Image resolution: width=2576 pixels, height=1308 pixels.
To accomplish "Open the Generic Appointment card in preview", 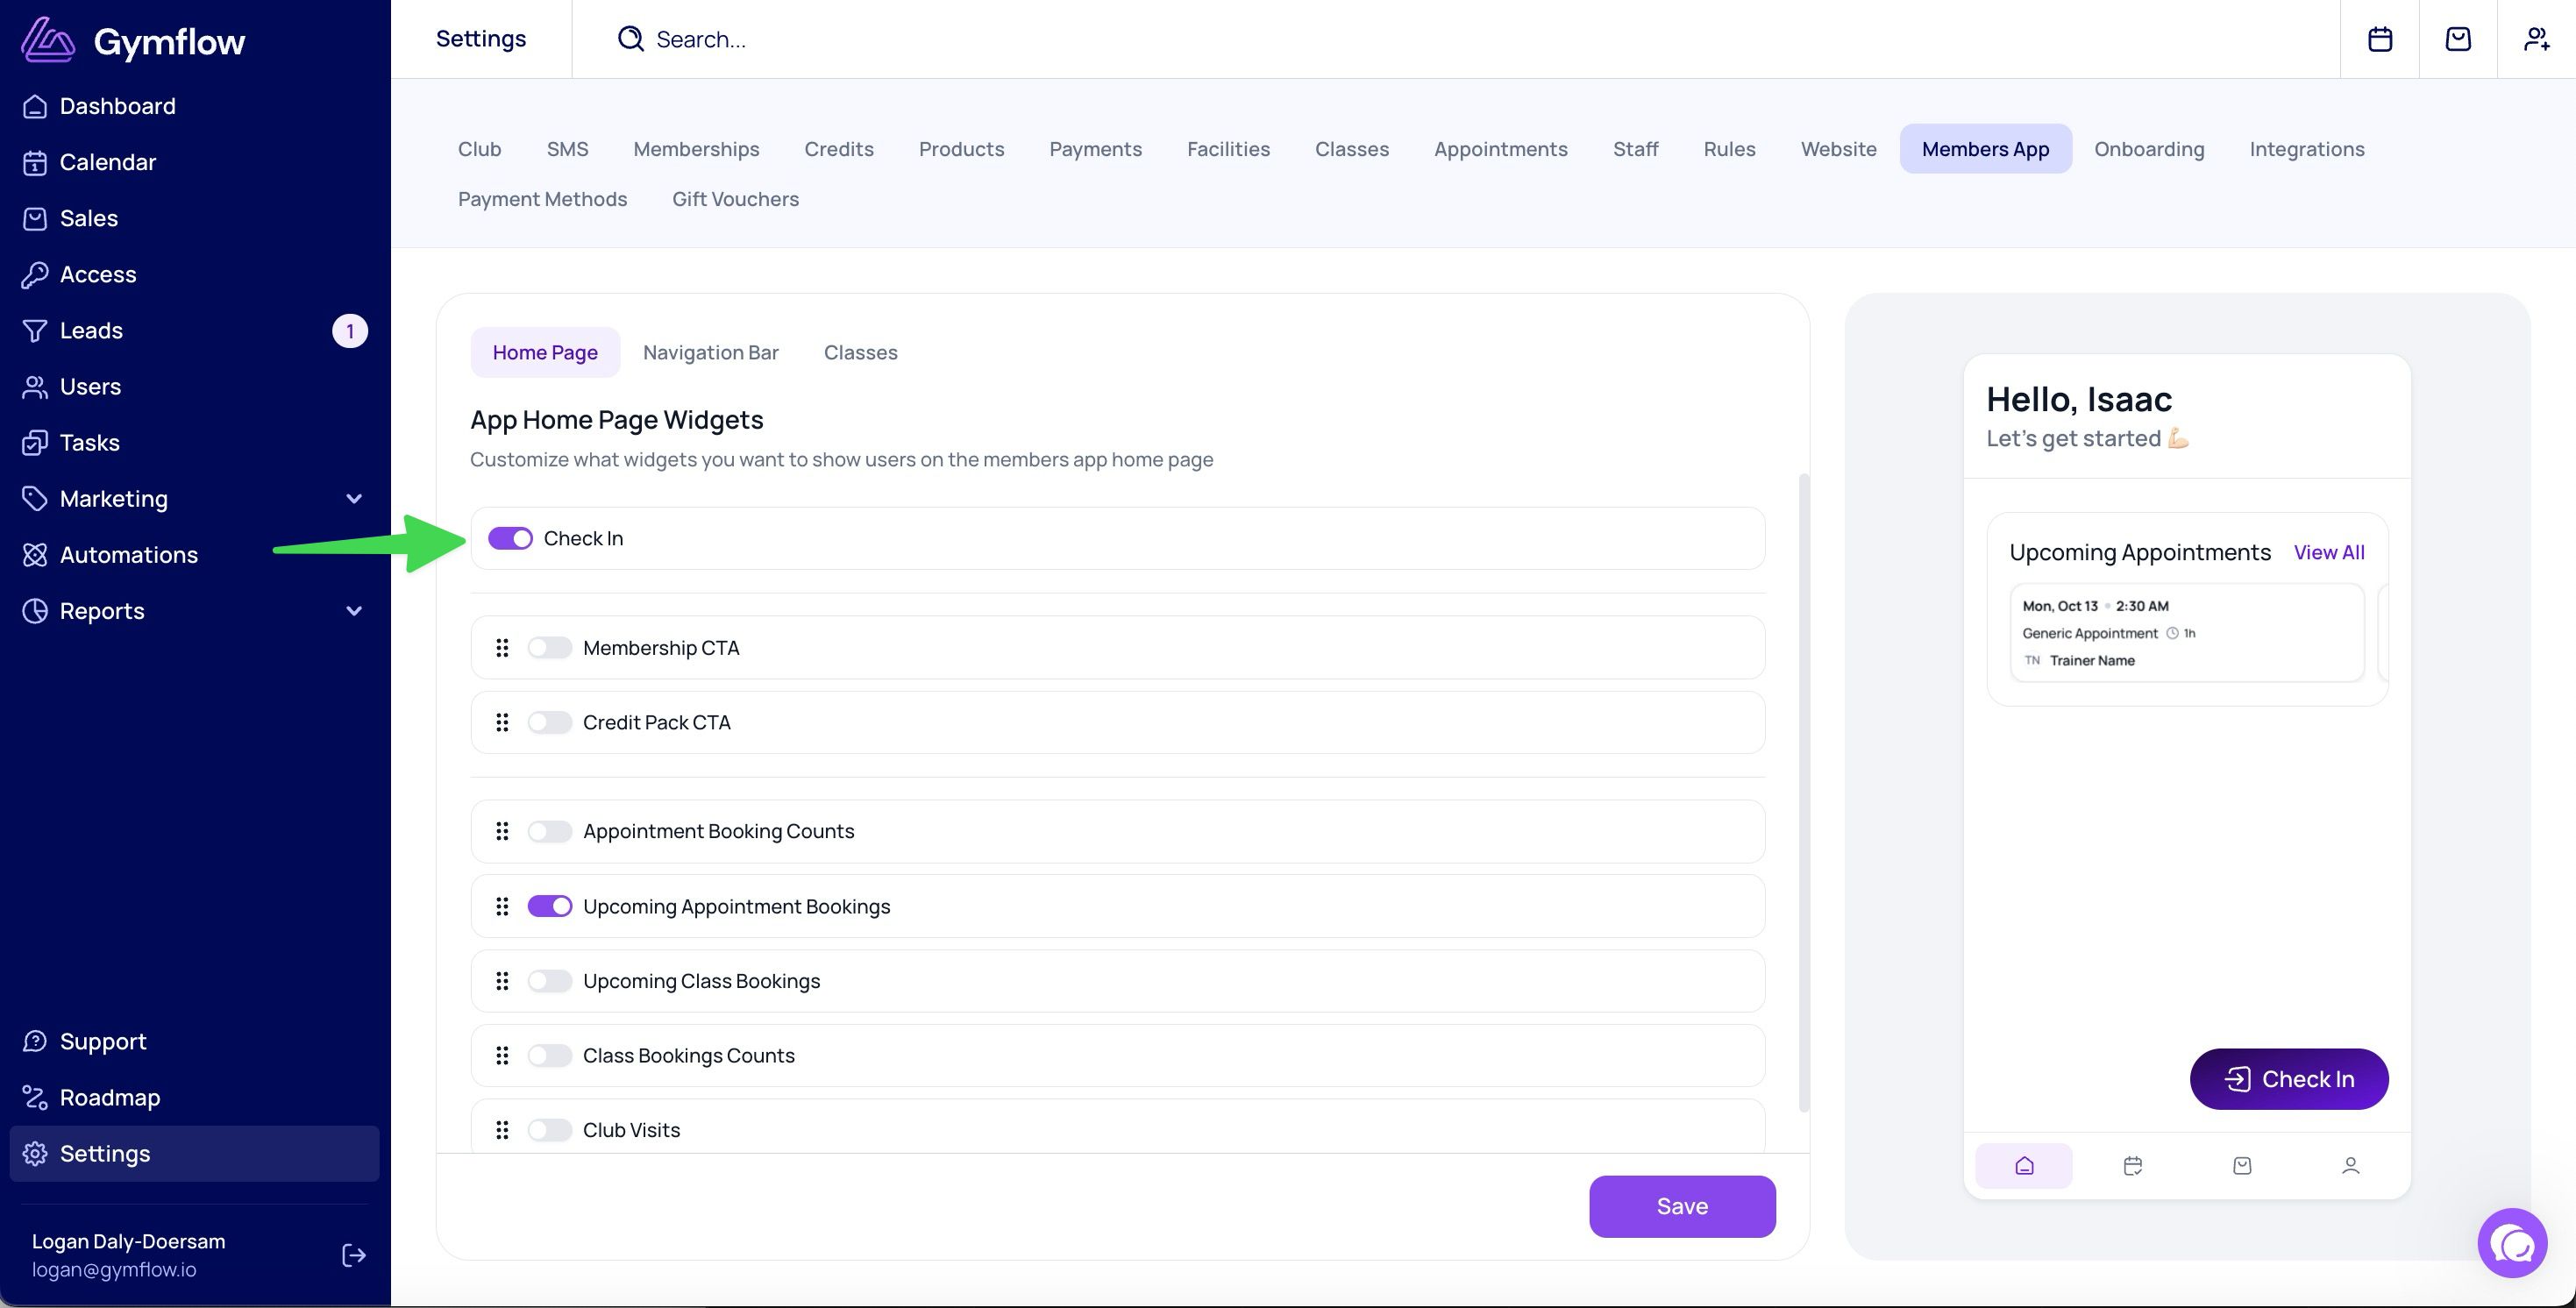I will (x=2187, y=633).
